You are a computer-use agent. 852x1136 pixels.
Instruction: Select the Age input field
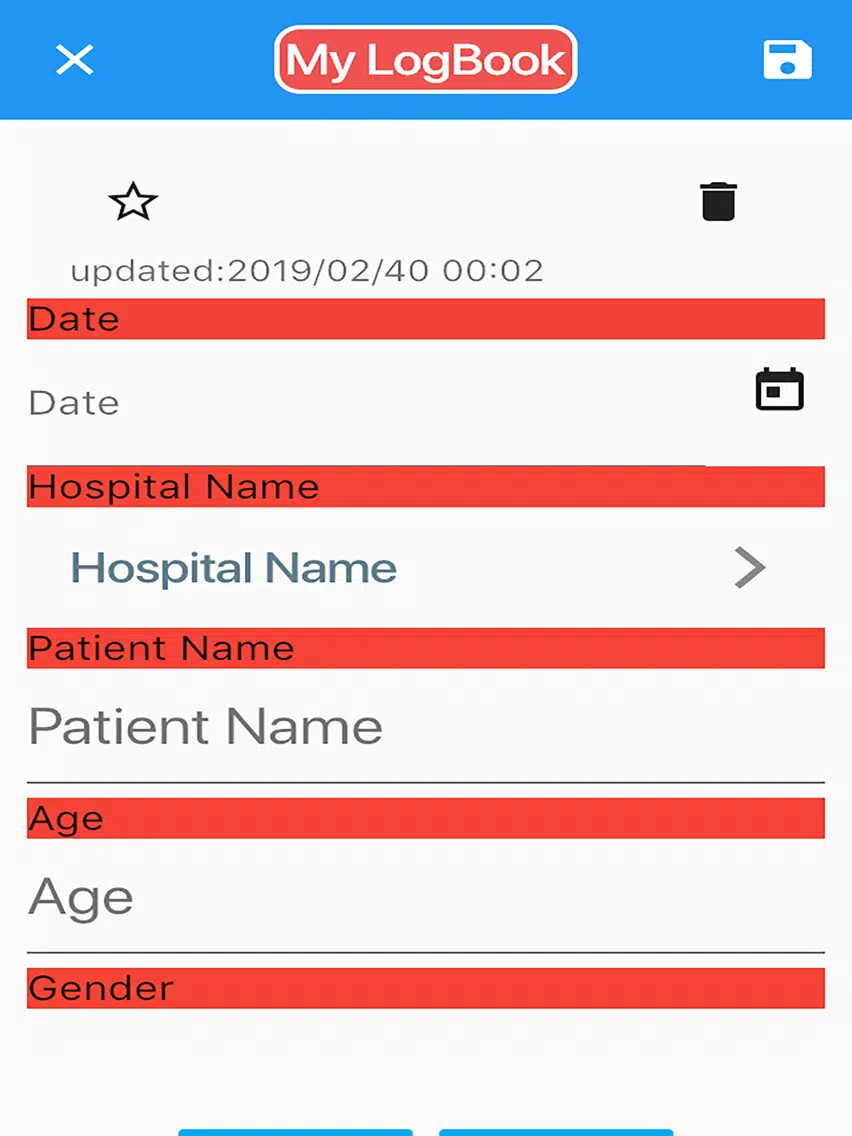point(425,897)
